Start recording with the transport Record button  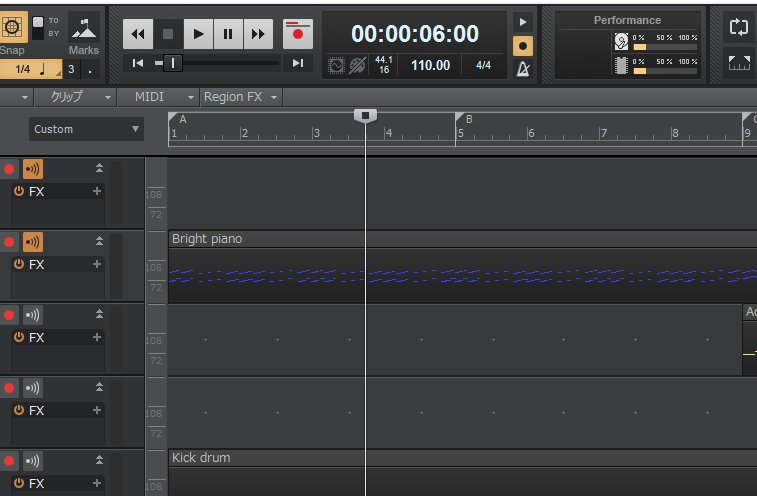tap(298, 34)
